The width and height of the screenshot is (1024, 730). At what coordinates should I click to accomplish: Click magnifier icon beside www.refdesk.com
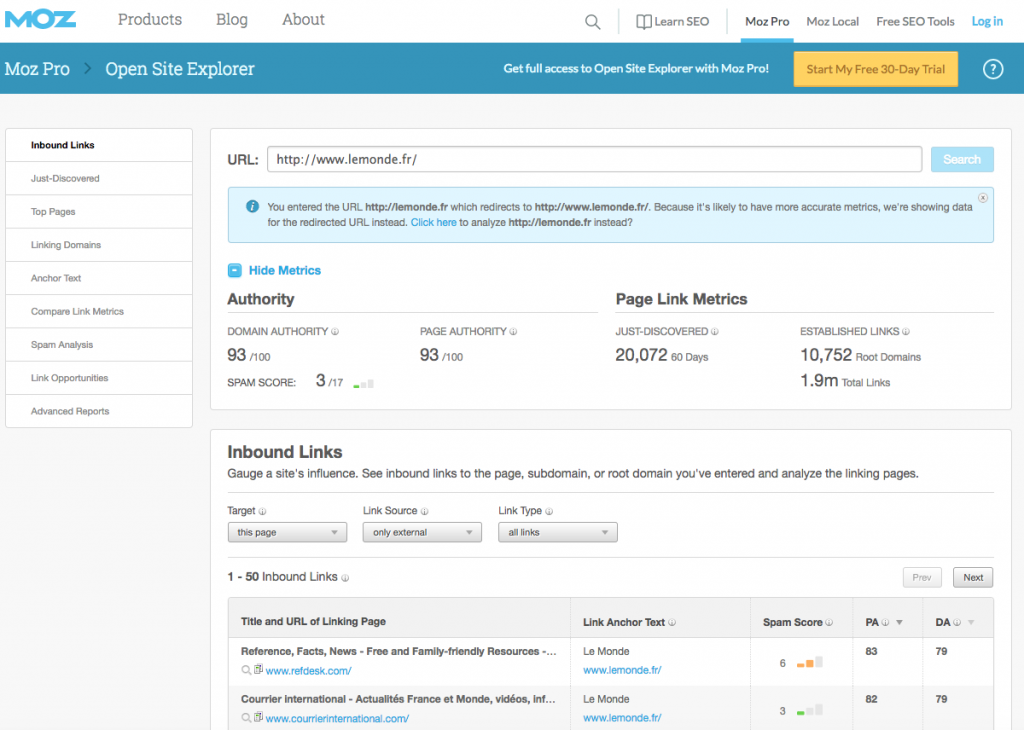coord(246,670)
